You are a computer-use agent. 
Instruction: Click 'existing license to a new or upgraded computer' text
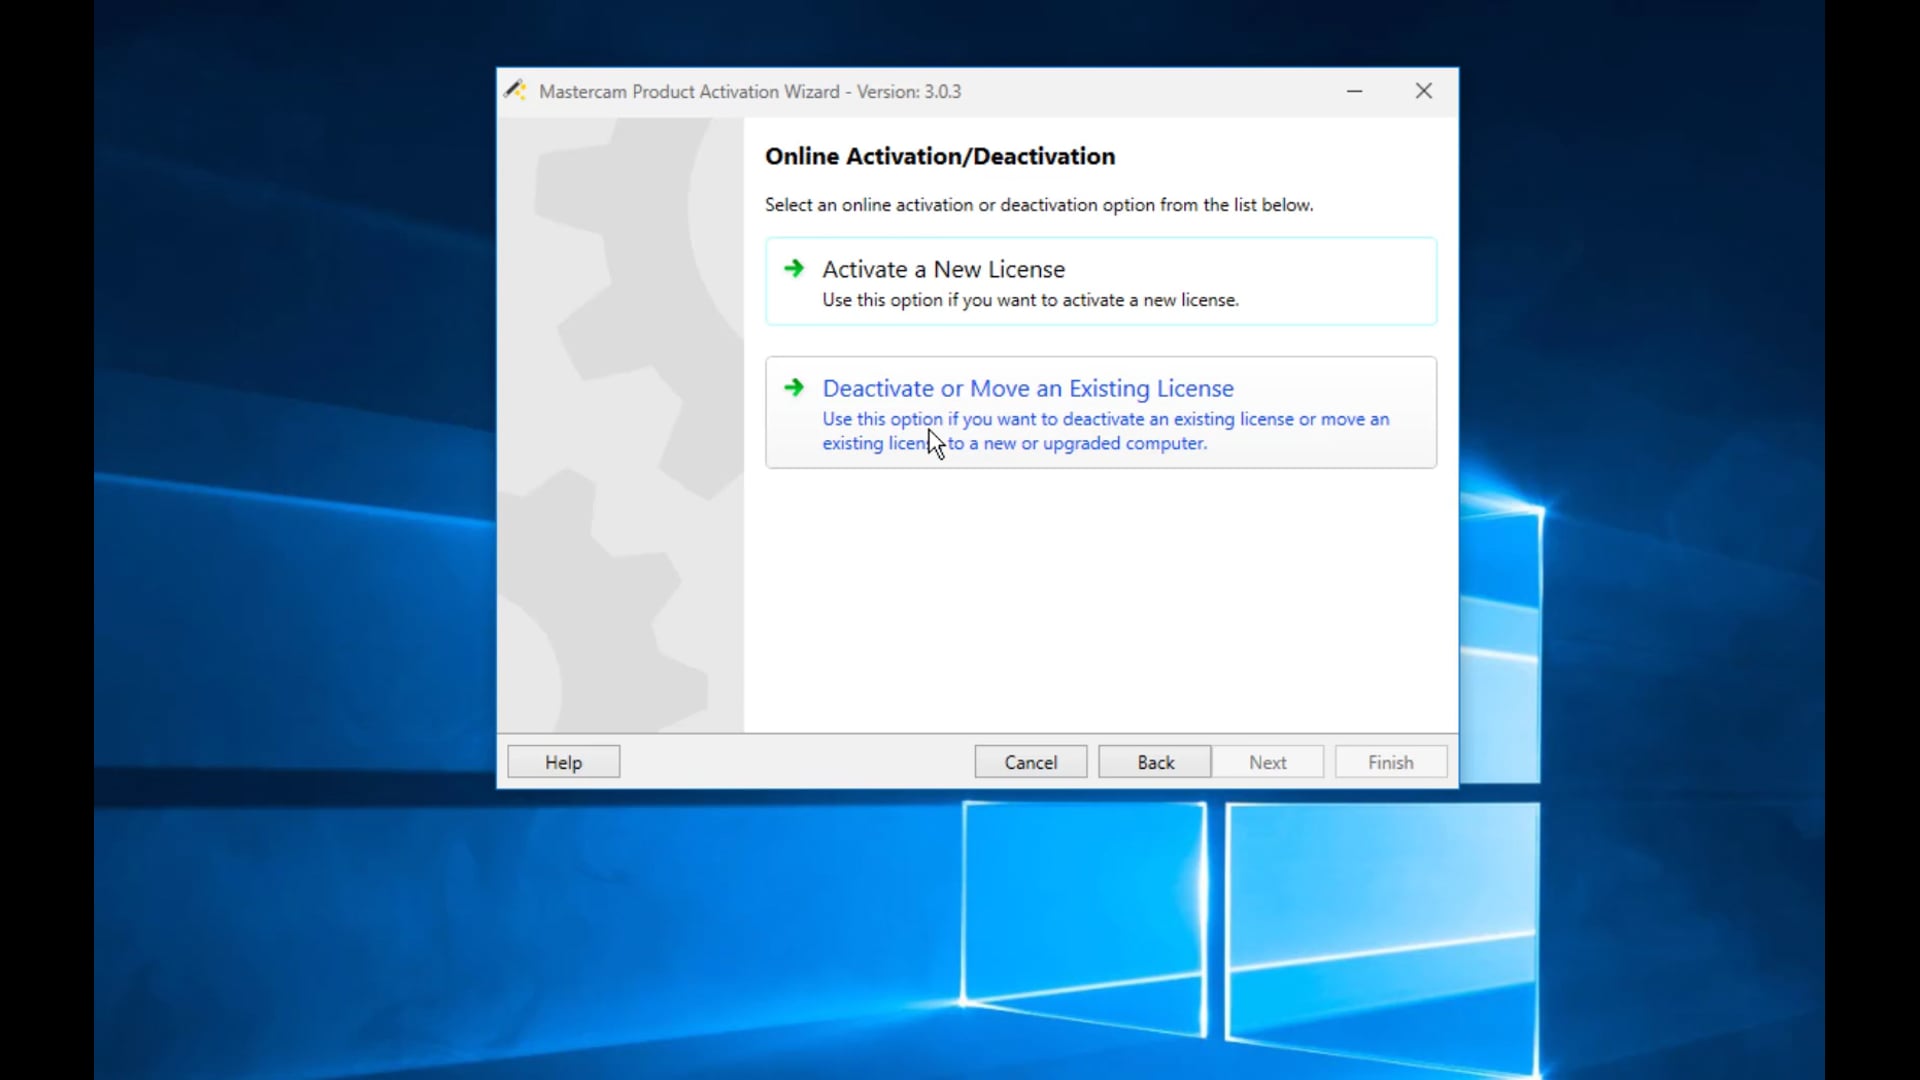coord(1015,443)
